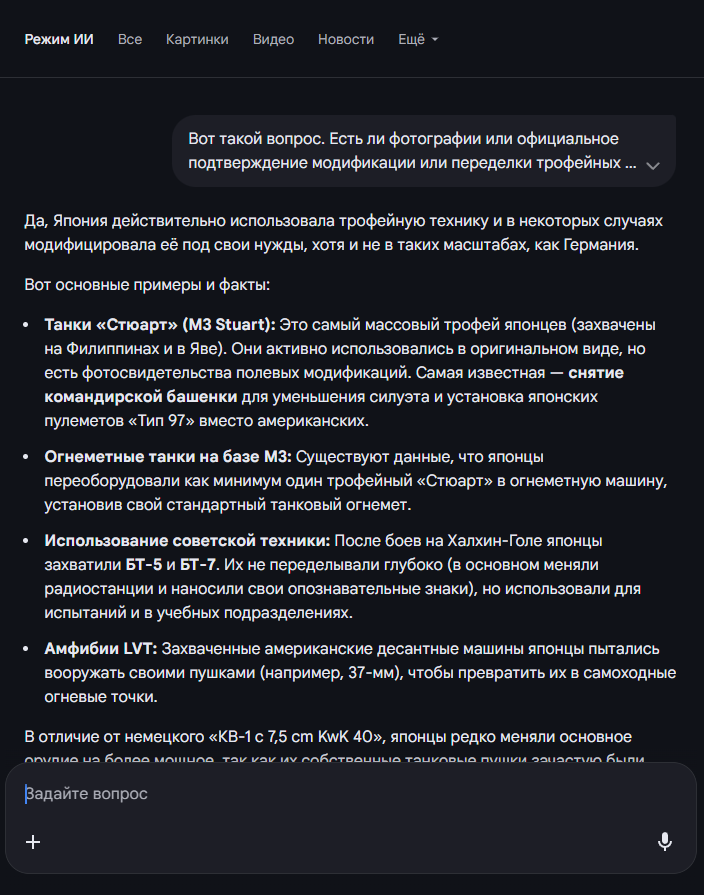Show the Новости tab results
This screenshot has width=704, height=895.
[x=346, y=40]
